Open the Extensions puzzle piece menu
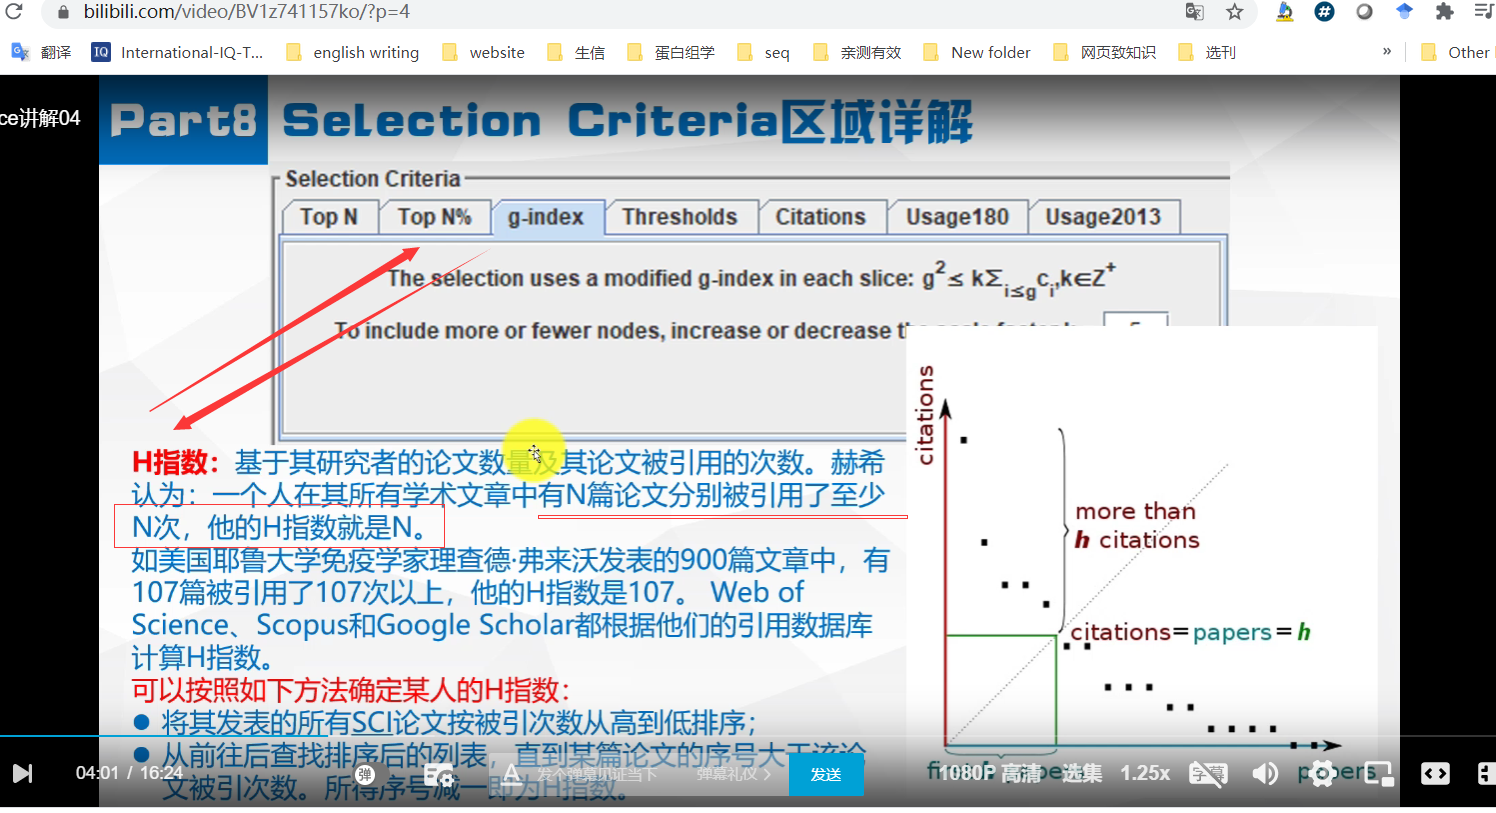This screenshot has width=1496, height=813. coord(1444,12)
